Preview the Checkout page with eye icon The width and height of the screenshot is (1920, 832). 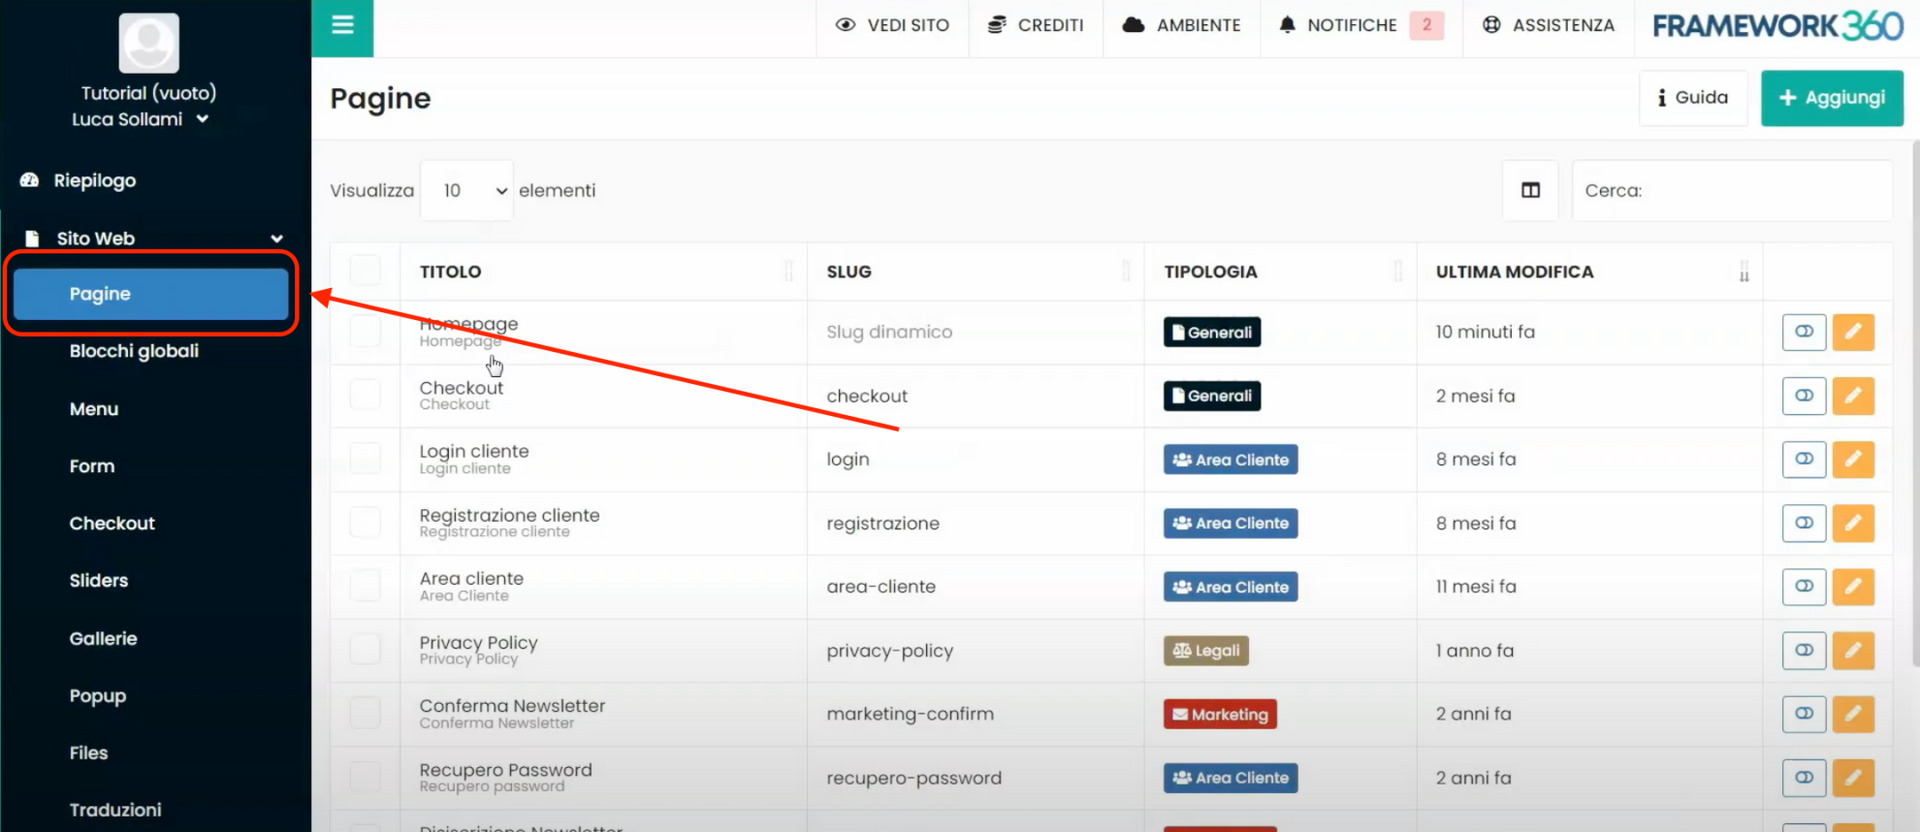[1804, 396]
